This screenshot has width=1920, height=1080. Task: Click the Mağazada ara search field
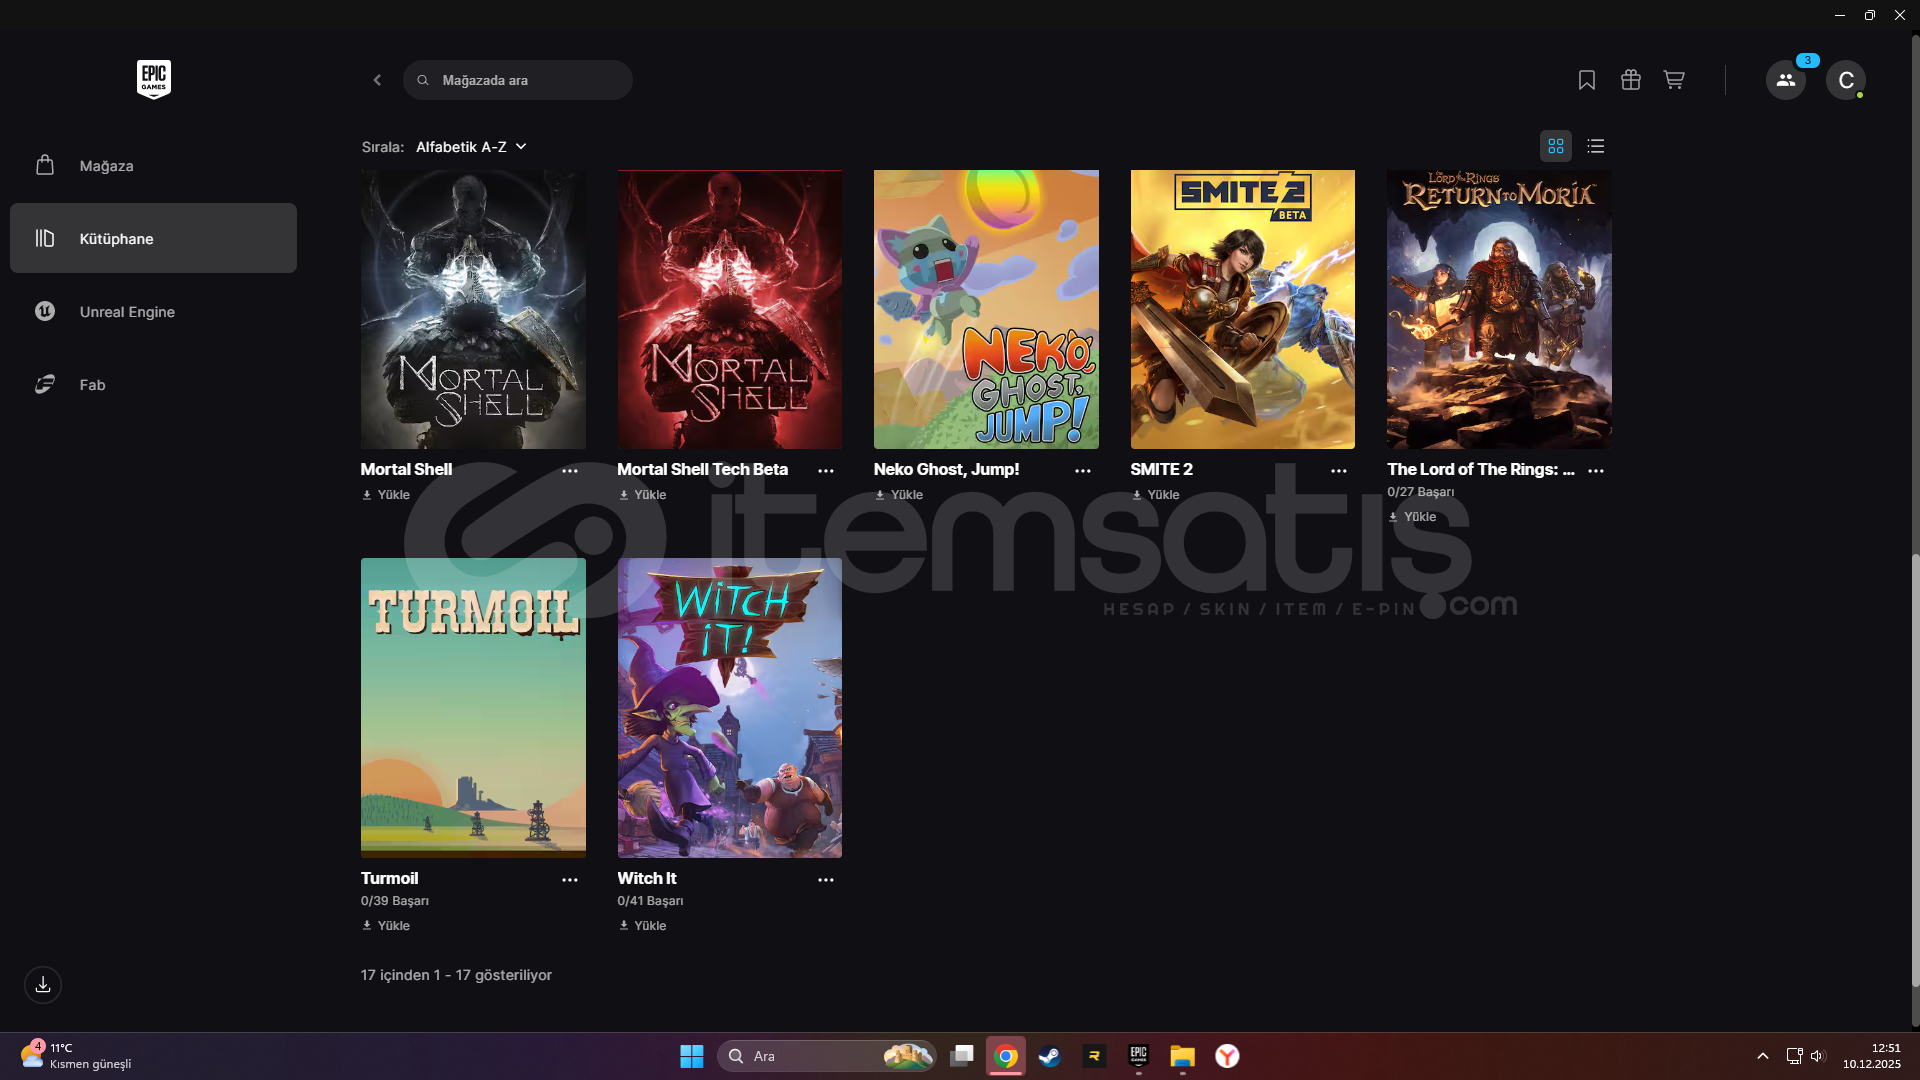[530, 80]
